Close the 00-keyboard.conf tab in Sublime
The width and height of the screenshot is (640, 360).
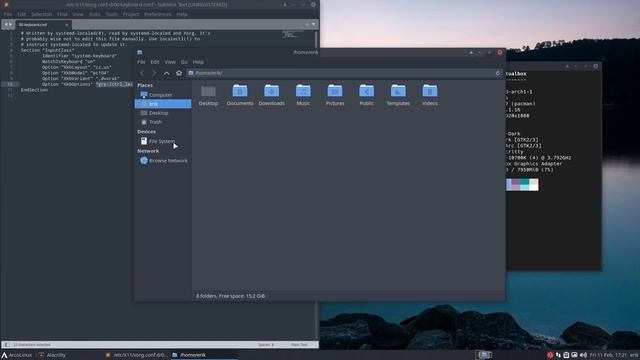[x=67, y=25]
